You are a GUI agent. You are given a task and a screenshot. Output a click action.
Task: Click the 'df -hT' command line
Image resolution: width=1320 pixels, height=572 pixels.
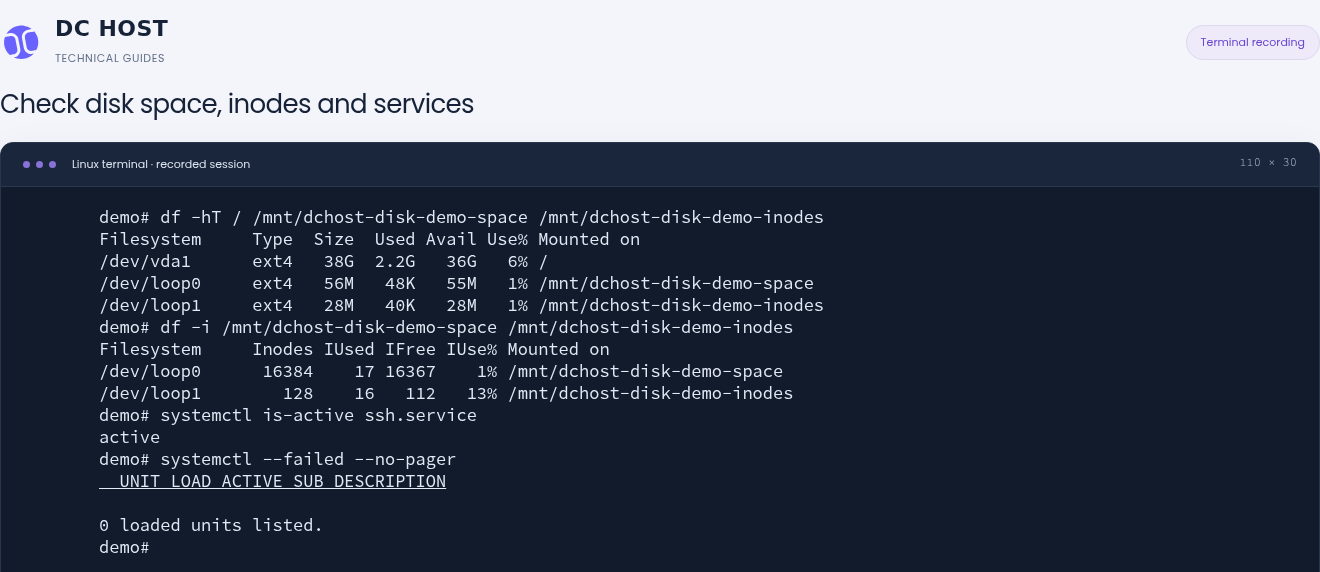[461, 217]
